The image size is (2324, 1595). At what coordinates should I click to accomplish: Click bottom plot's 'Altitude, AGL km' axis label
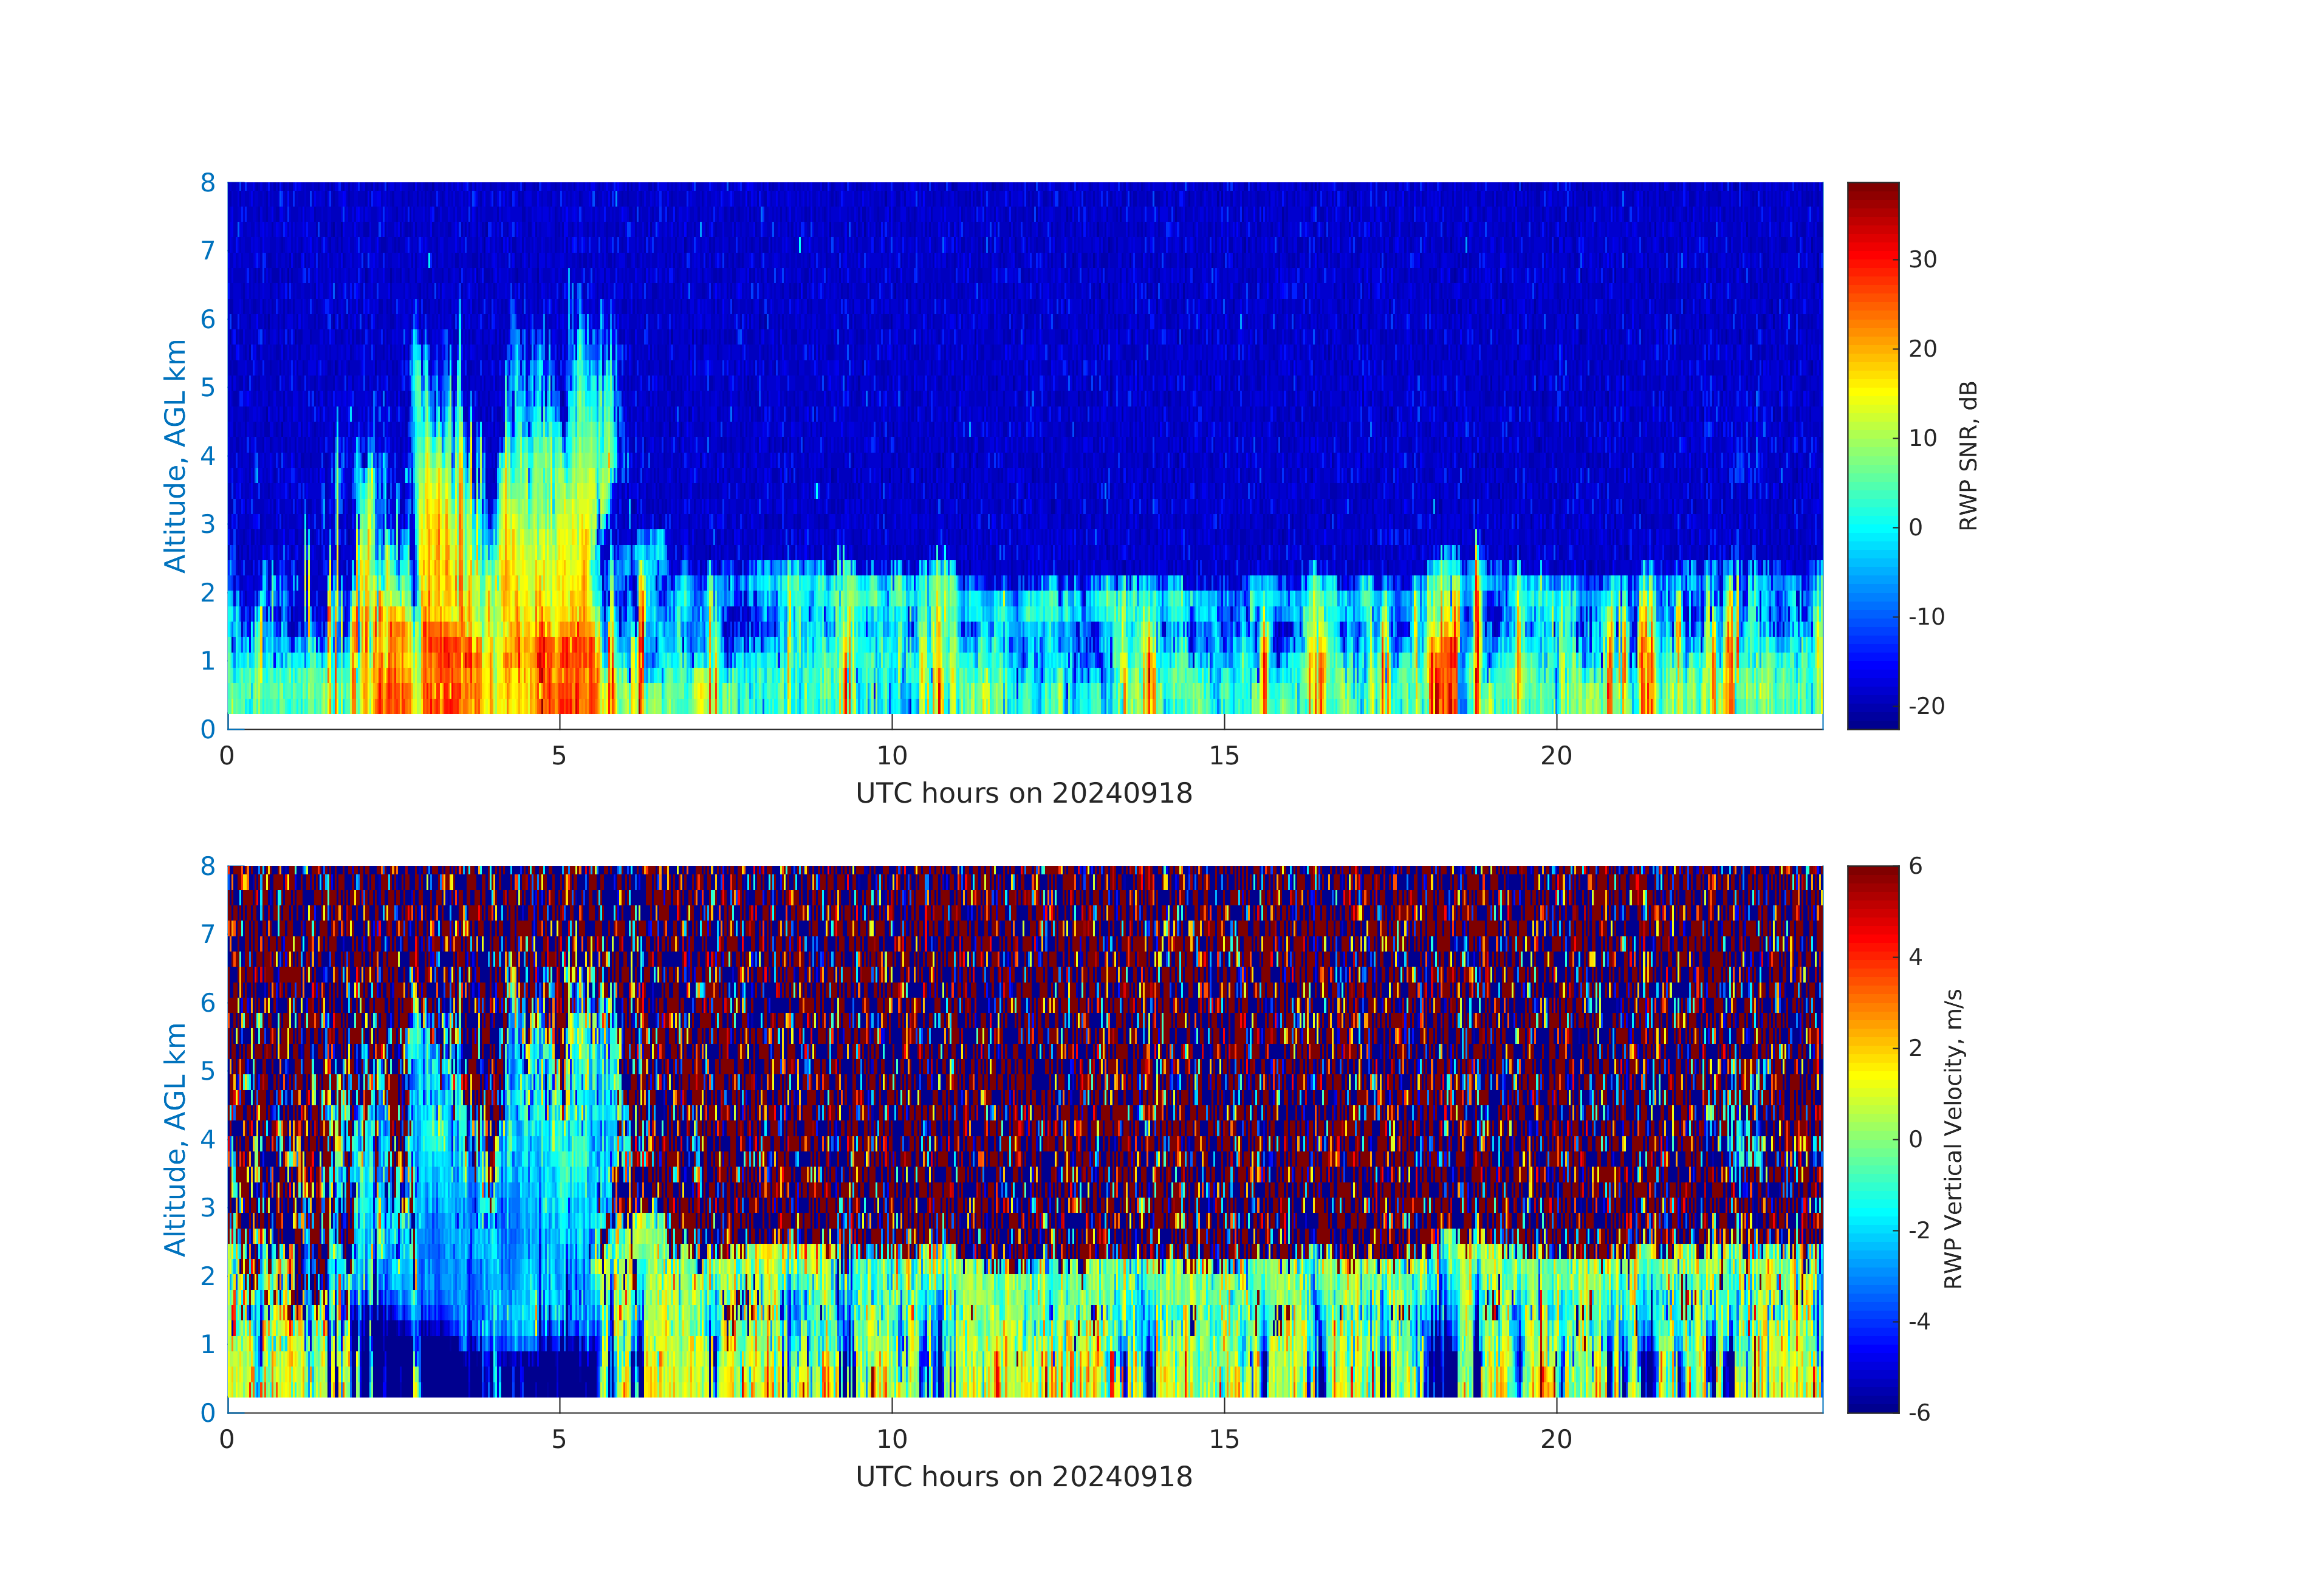175,1139
